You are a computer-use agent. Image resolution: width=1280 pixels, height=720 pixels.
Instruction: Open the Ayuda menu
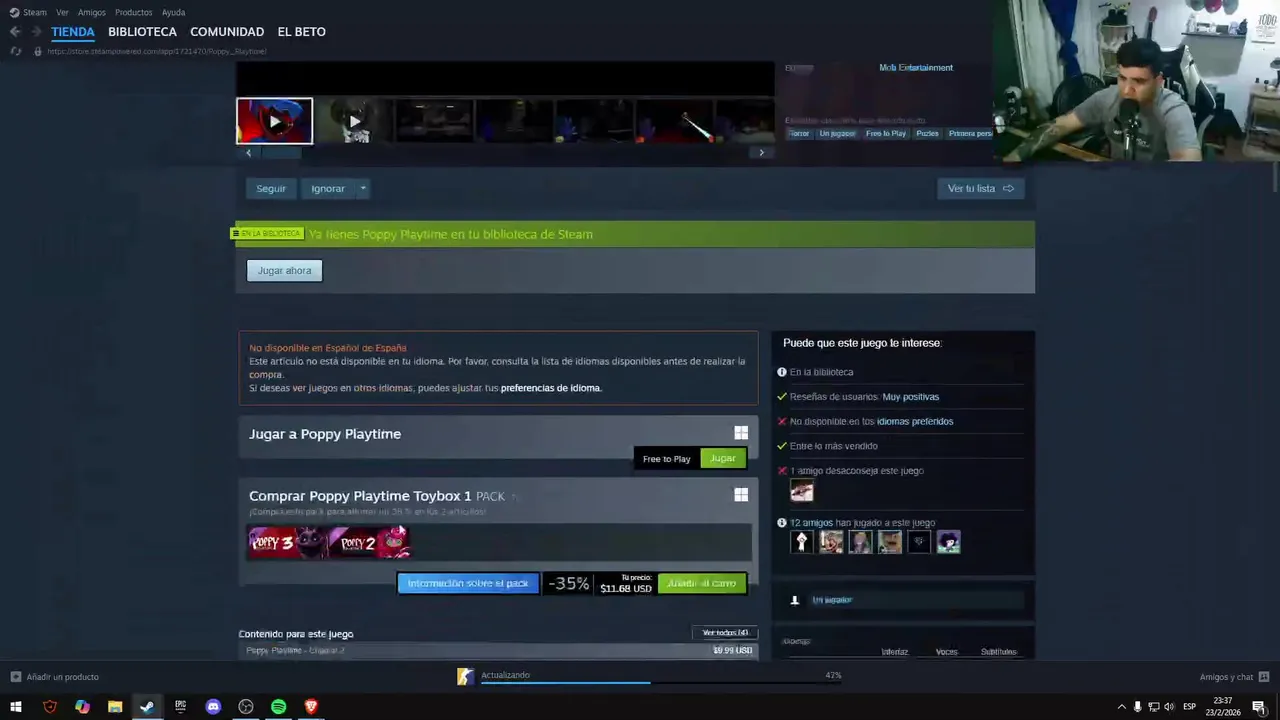(173, 12)
